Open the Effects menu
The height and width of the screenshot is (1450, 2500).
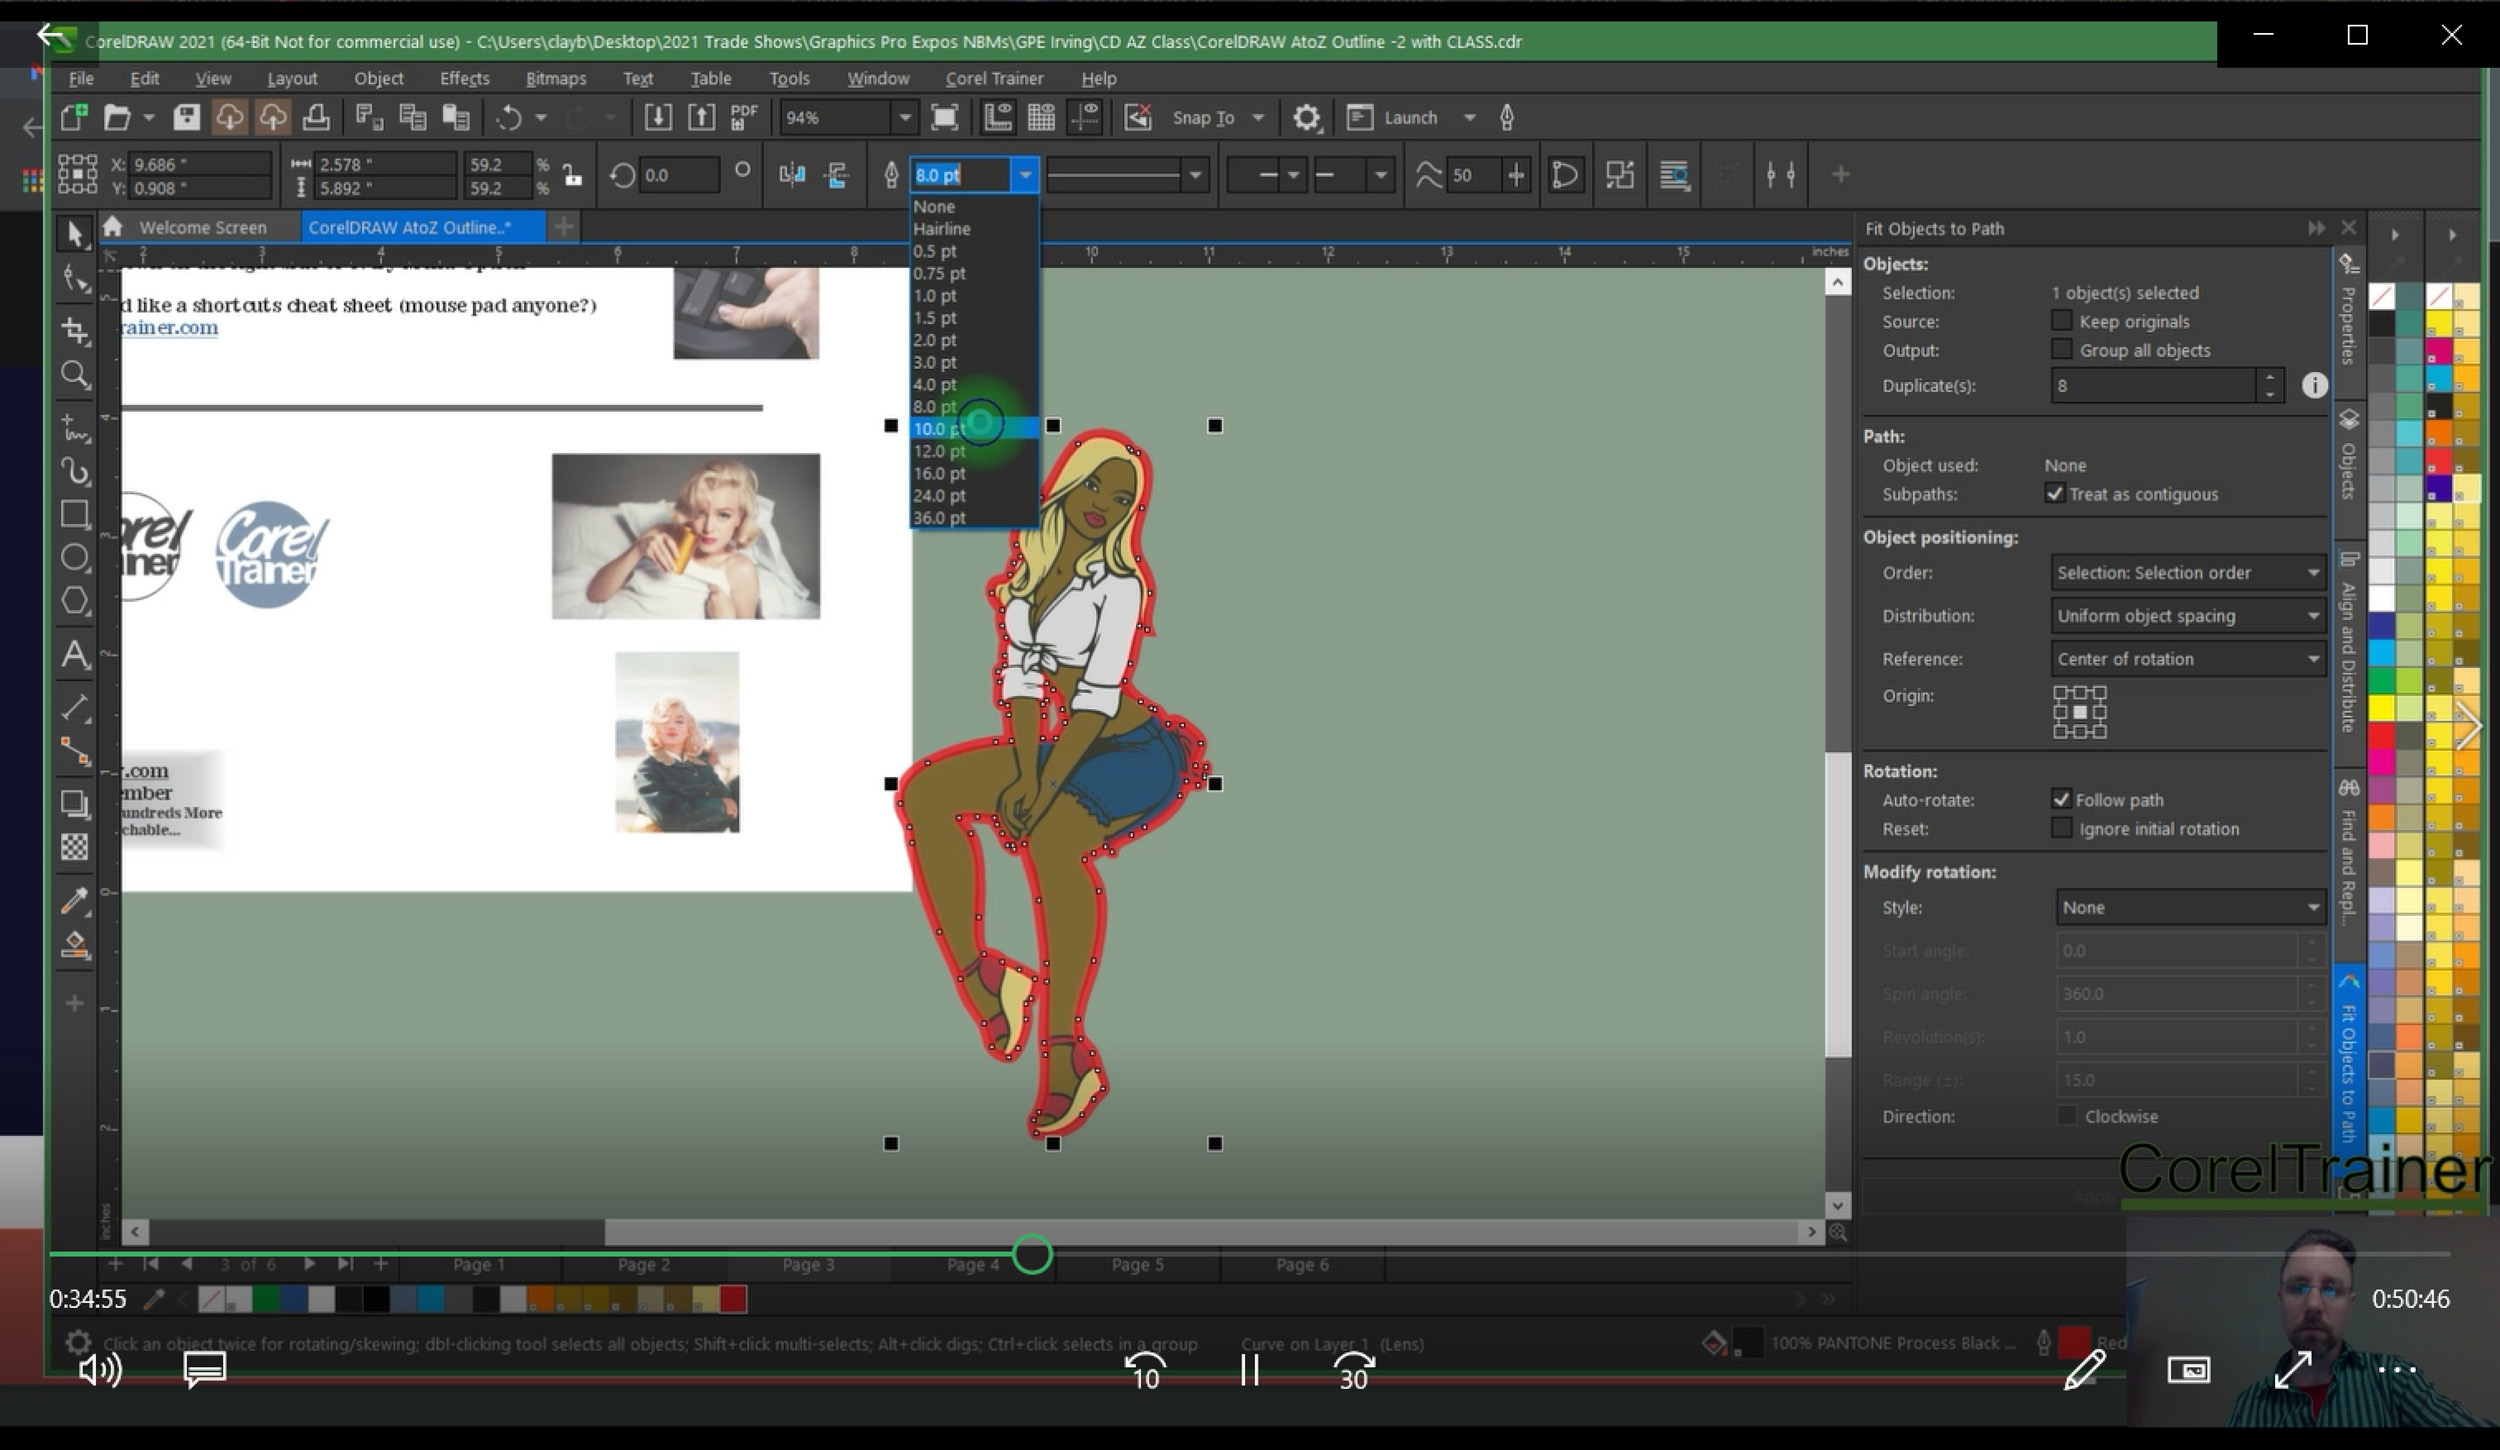pos(464,78)
